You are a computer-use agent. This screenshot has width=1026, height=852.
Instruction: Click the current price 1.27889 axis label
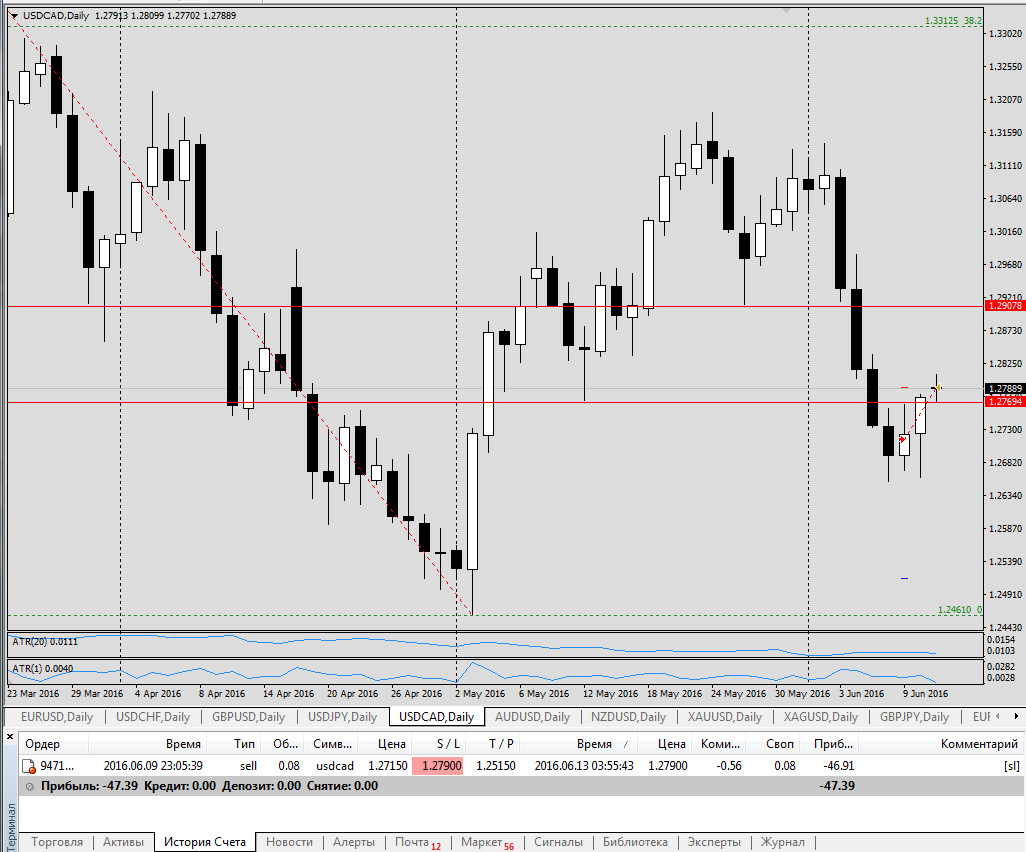(x=1004, y=389)
